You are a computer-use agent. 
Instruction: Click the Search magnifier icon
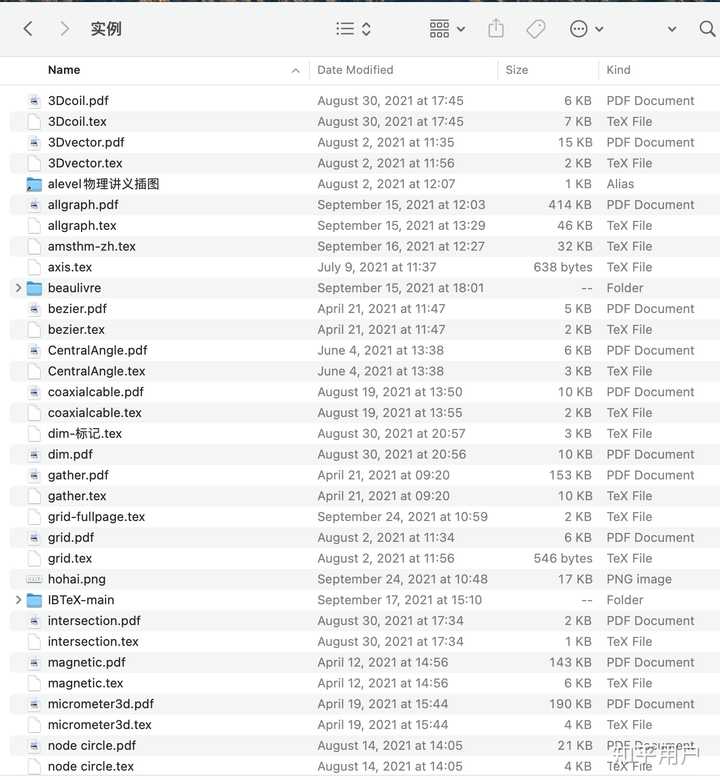point(707,29)
